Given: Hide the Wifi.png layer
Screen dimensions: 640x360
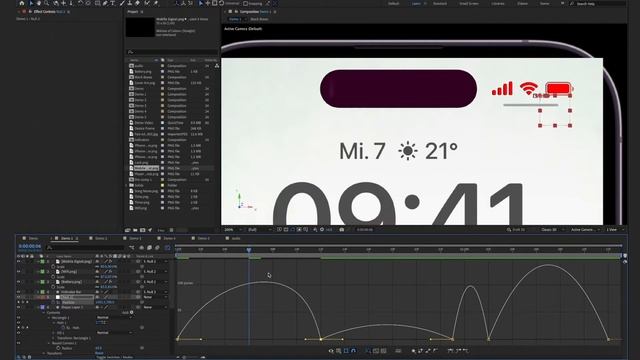Looking at the screenshot, I should (x=18, y=271).
